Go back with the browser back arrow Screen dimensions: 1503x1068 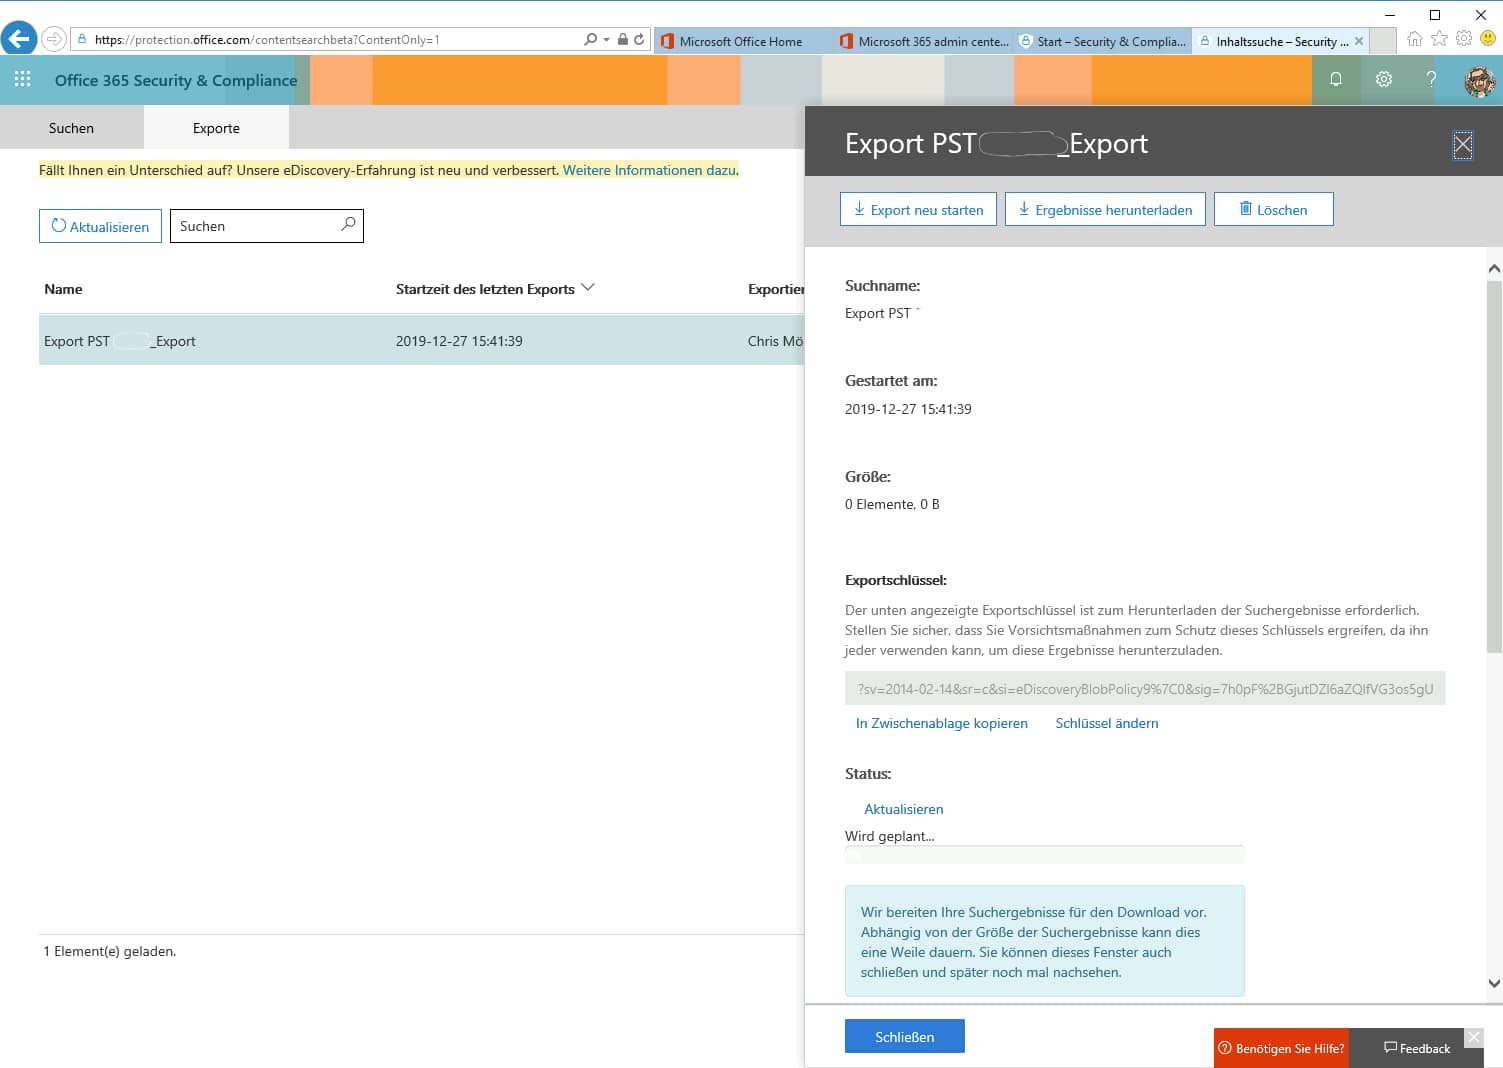coord(19,39)
